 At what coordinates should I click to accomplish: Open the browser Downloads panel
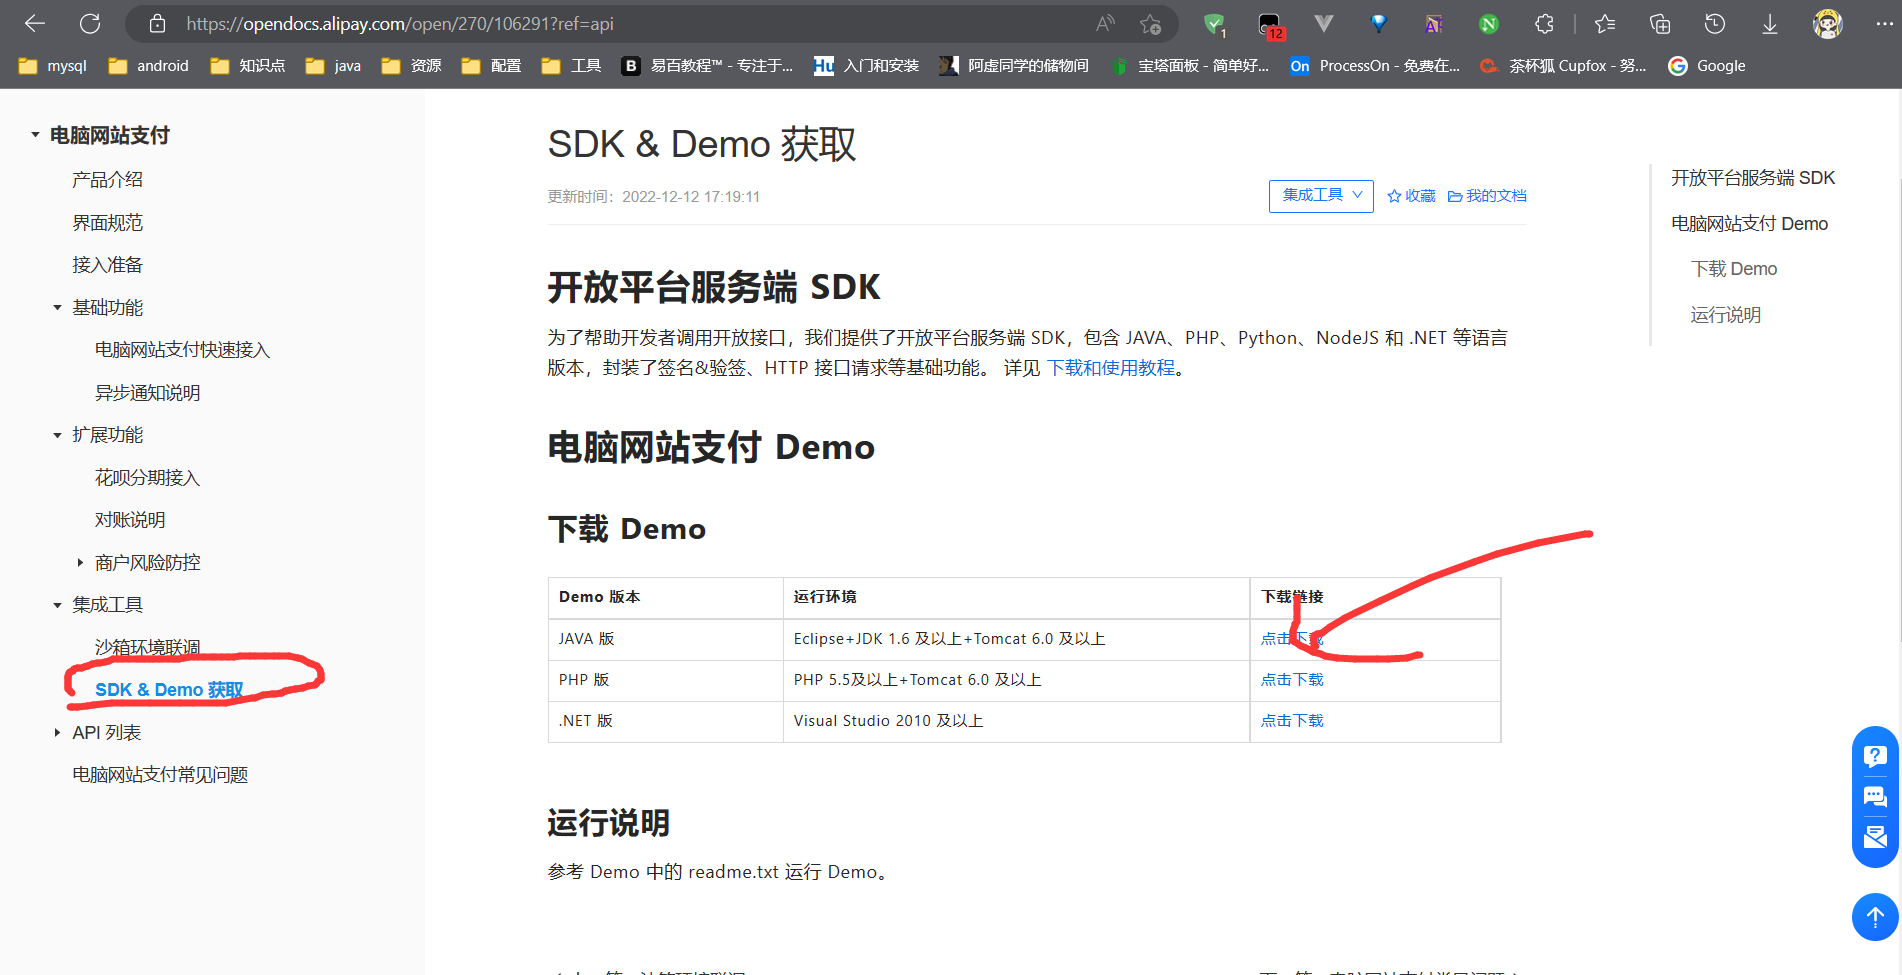1770,23
